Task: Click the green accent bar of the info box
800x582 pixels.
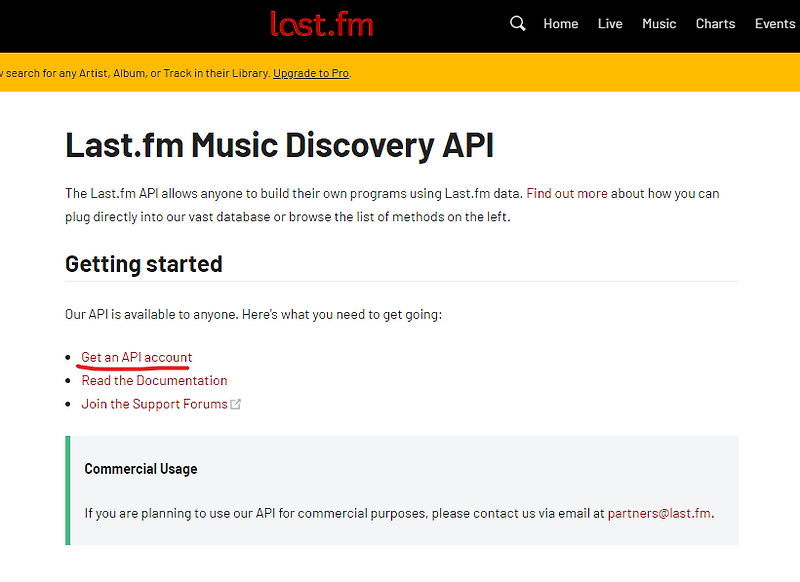Action: [67, 490]
